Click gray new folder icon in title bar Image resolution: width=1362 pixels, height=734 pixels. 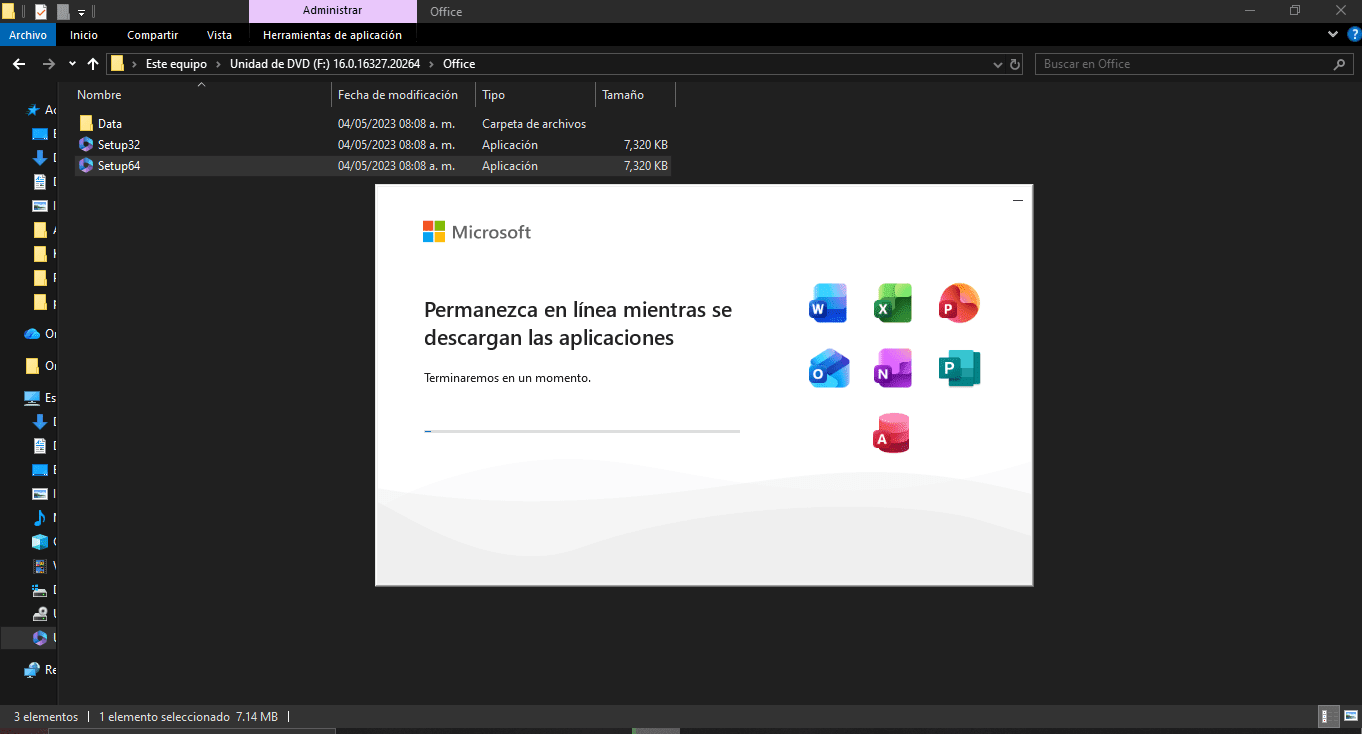(63, 12)
